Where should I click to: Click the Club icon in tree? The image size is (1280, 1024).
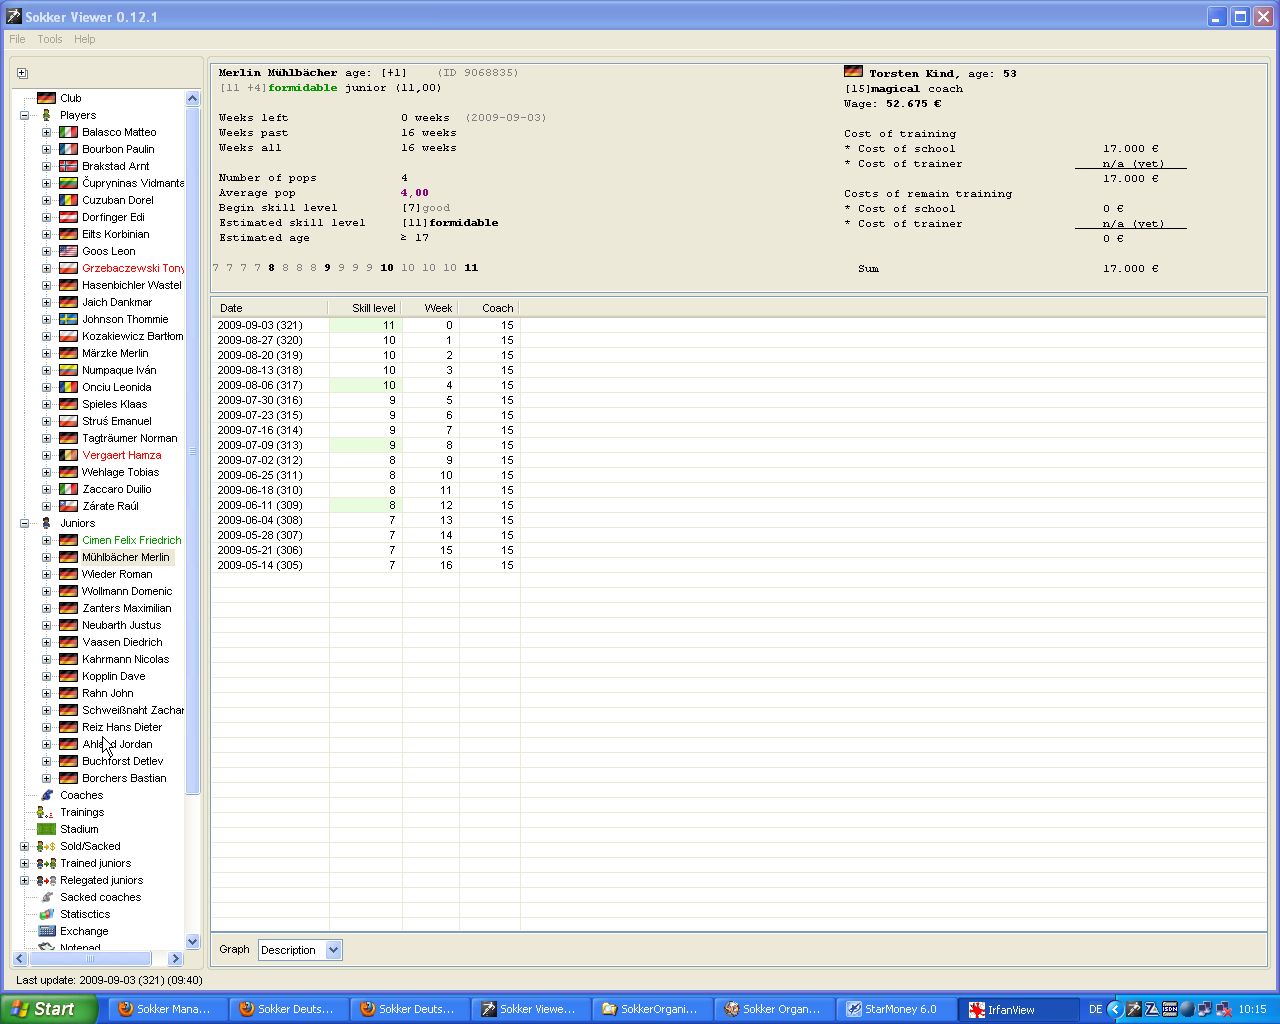pyautogui.click(x=46, y=98)
